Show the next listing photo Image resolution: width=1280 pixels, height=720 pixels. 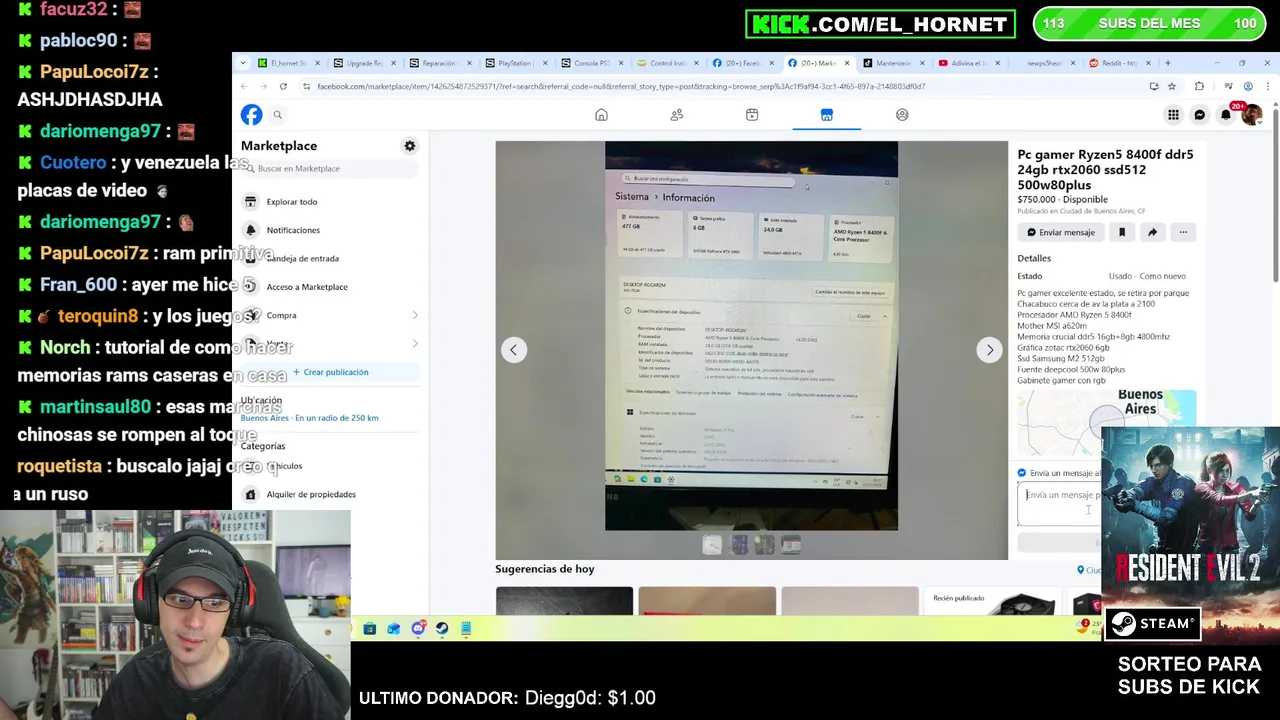990,350
